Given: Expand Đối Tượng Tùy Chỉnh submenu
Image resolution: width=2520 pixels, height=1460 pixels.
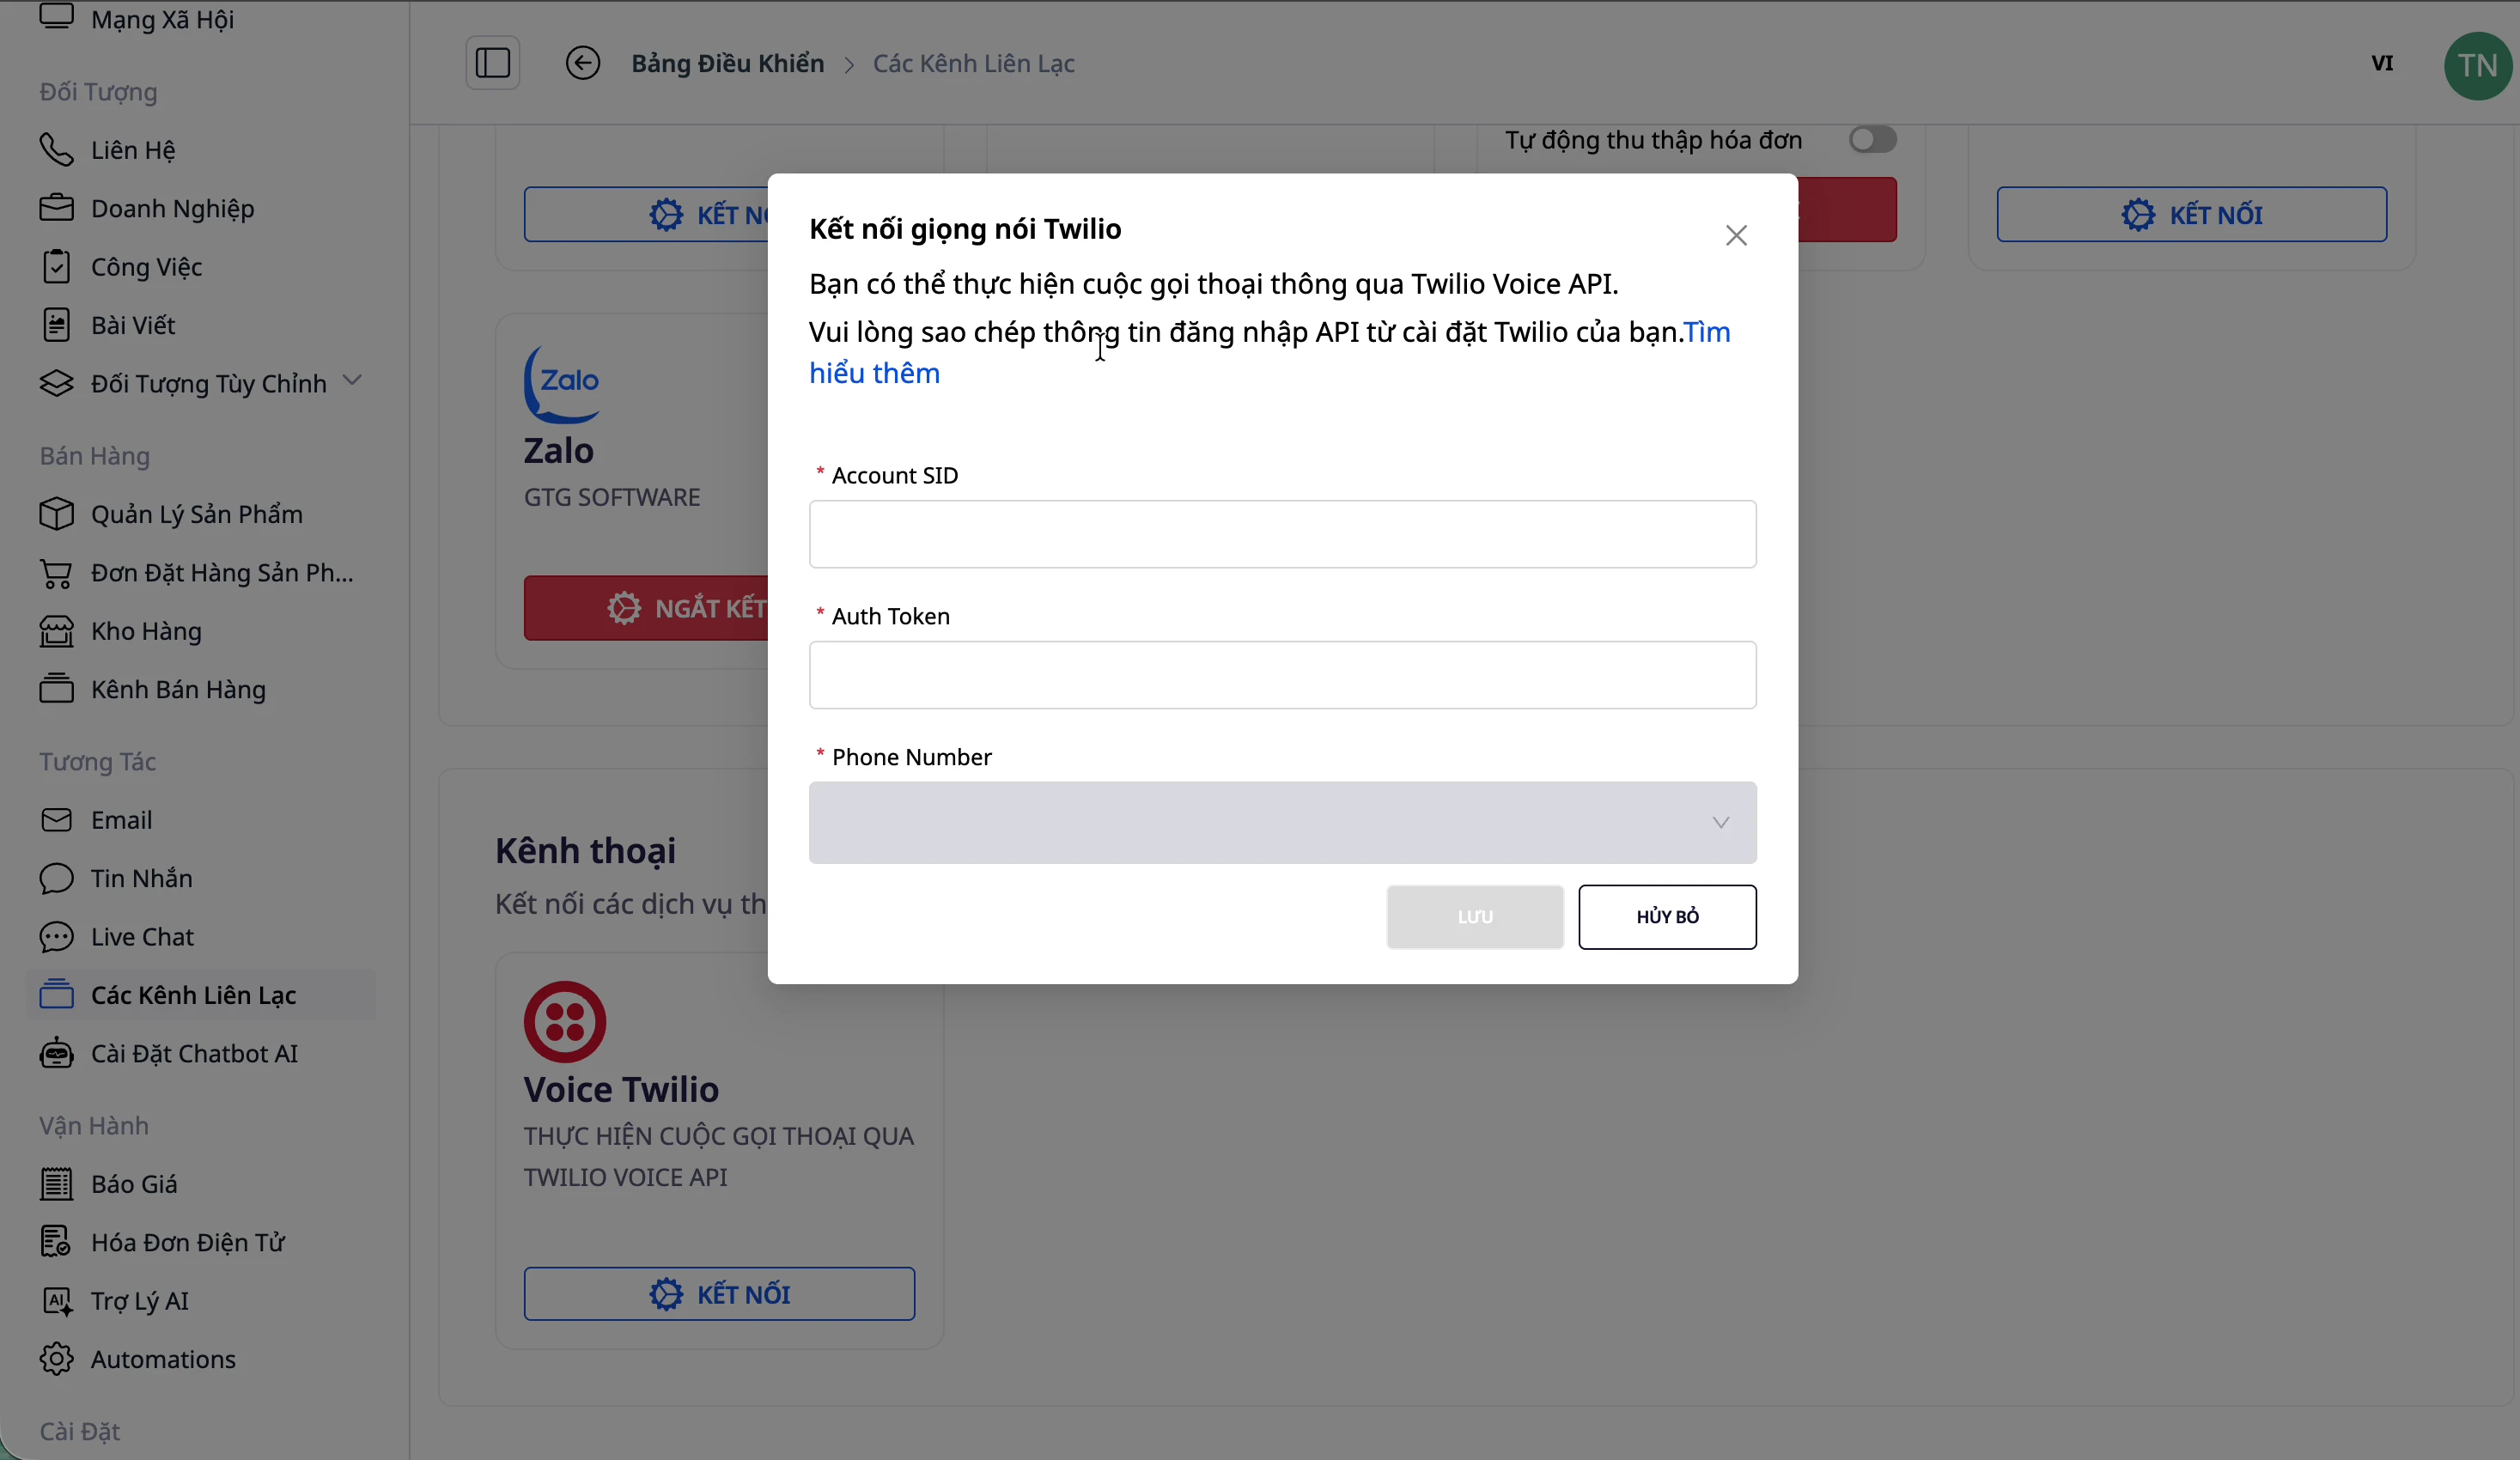Looking at the screenshot, I should pos(352,381).
